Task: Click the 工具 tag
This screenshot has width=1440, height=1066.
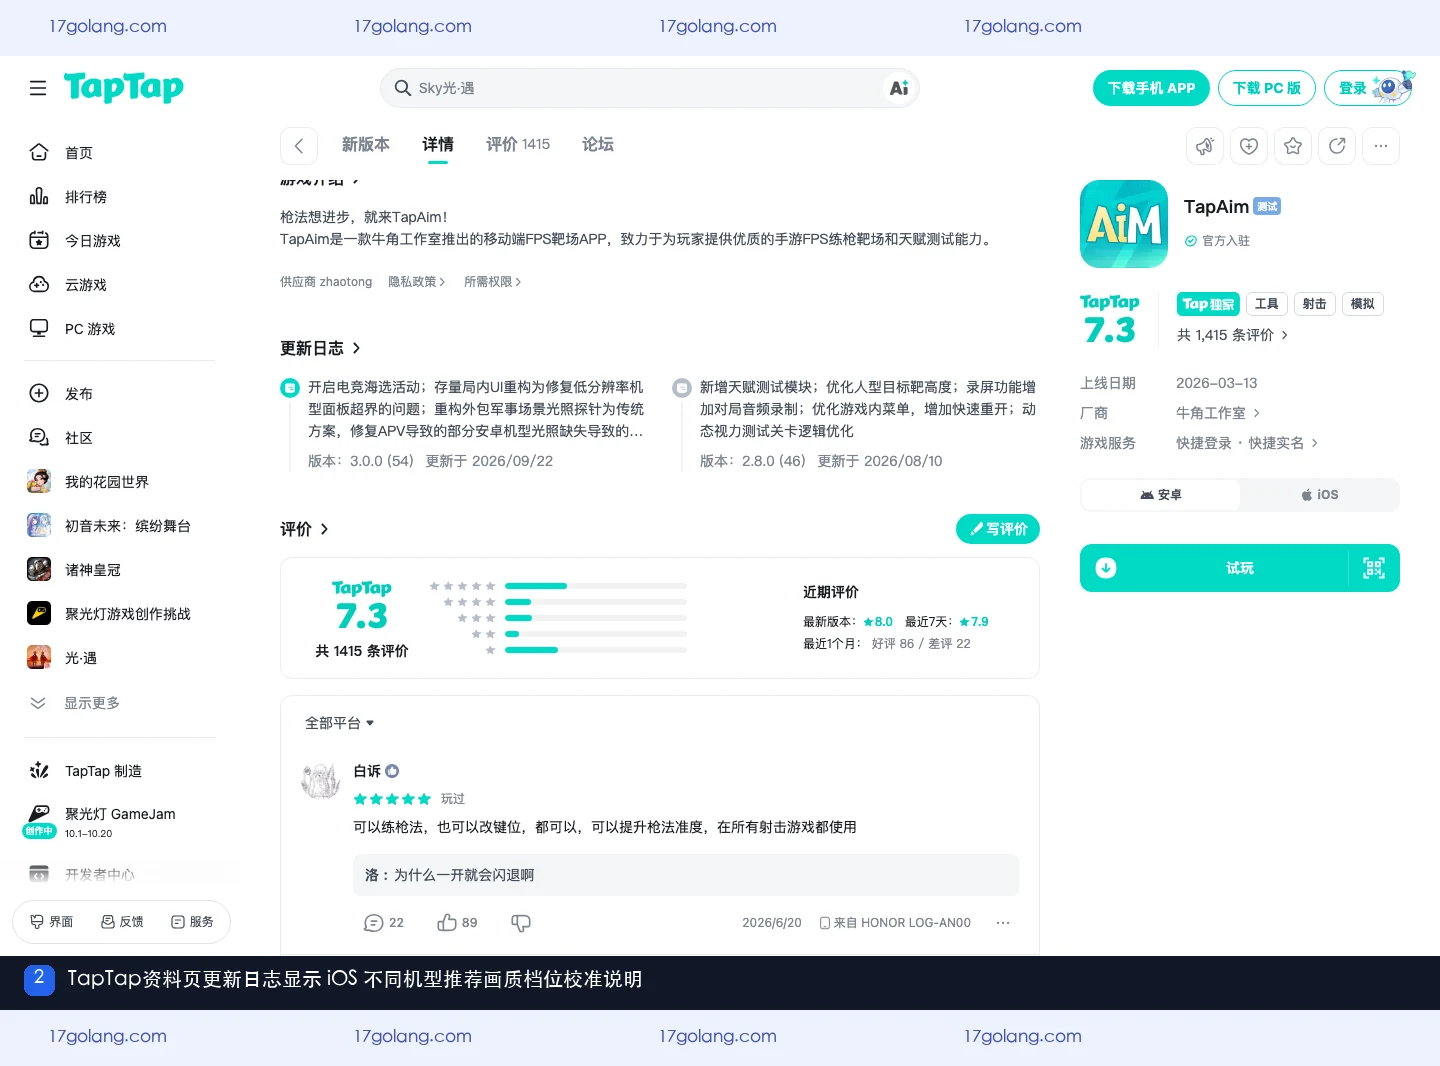Action: [x=1267, y=304]
